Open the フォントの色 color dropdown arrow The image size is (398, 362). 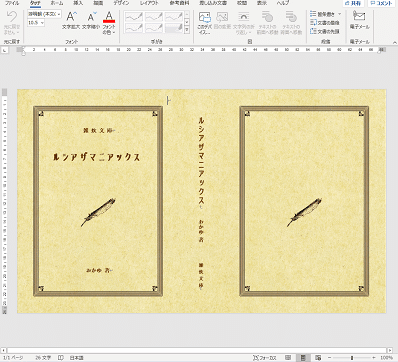114,33
